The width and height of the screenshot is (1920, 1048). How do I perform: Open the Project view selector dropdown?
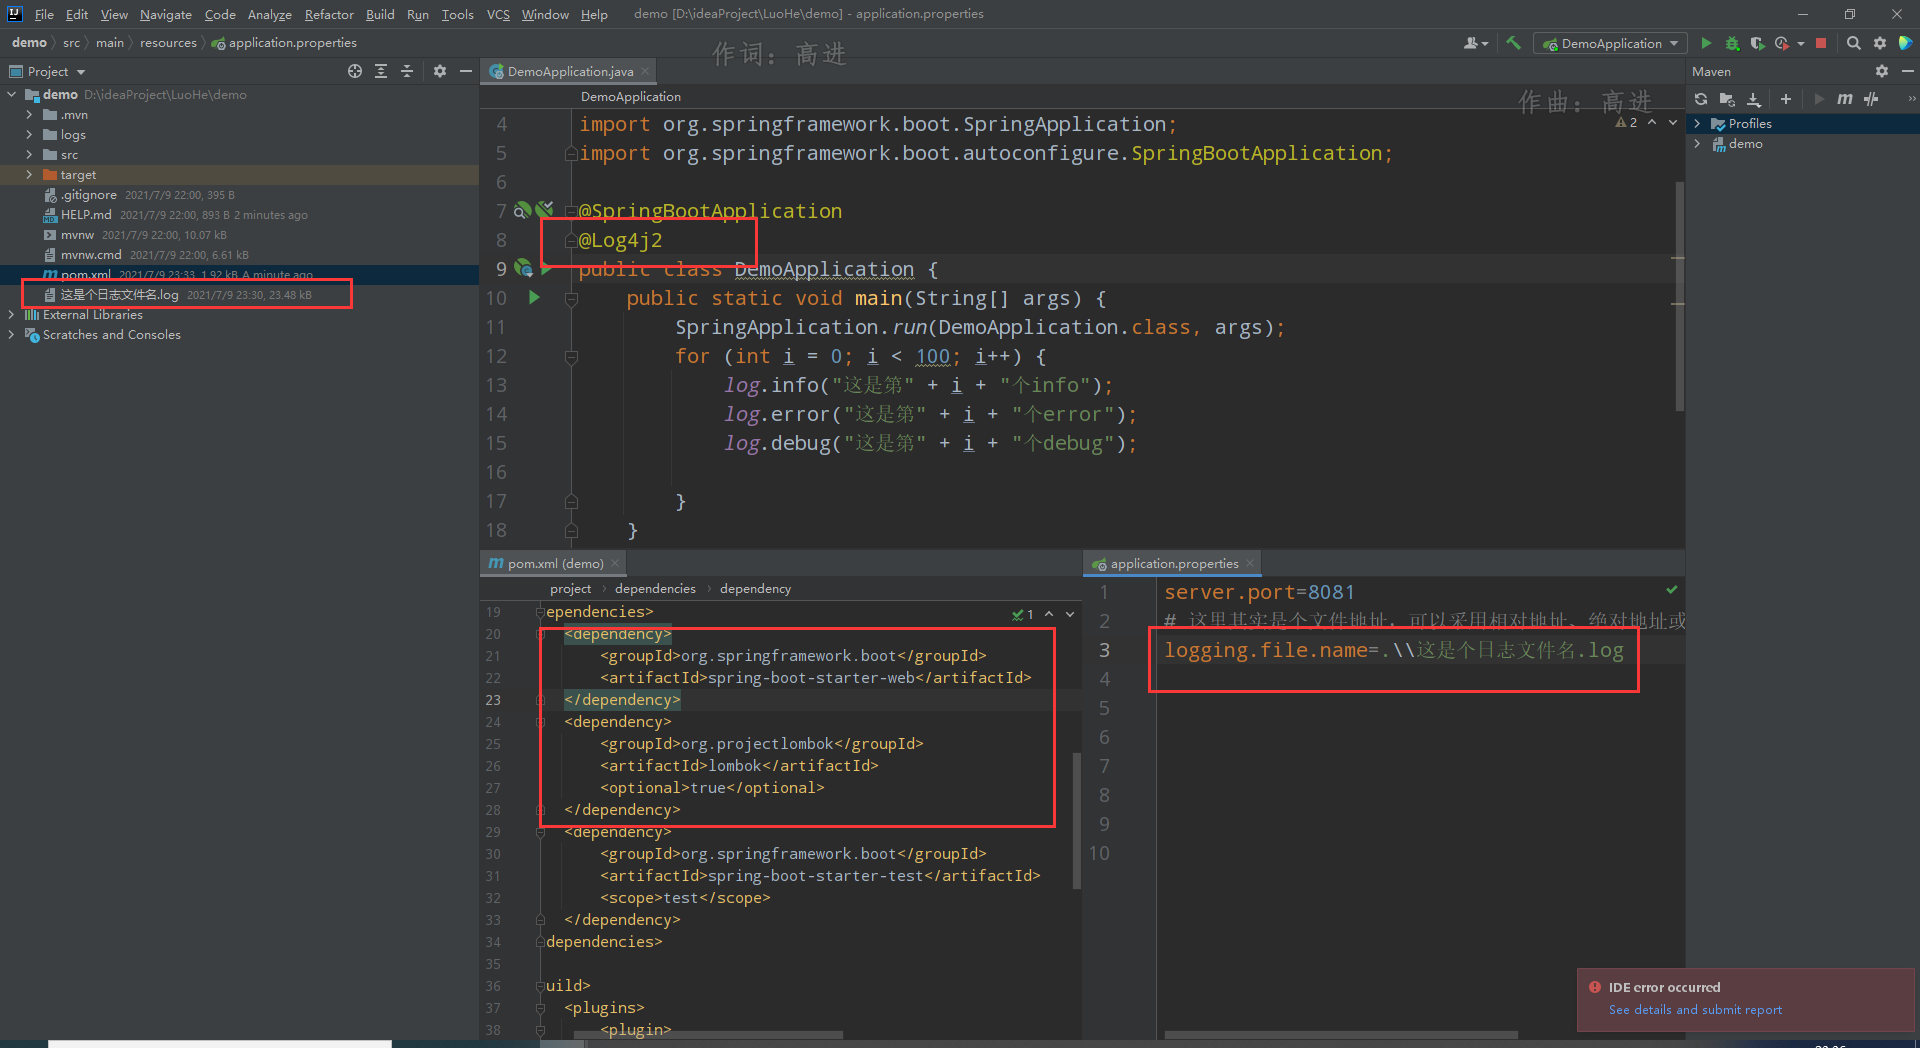click(x=56, y=71)
